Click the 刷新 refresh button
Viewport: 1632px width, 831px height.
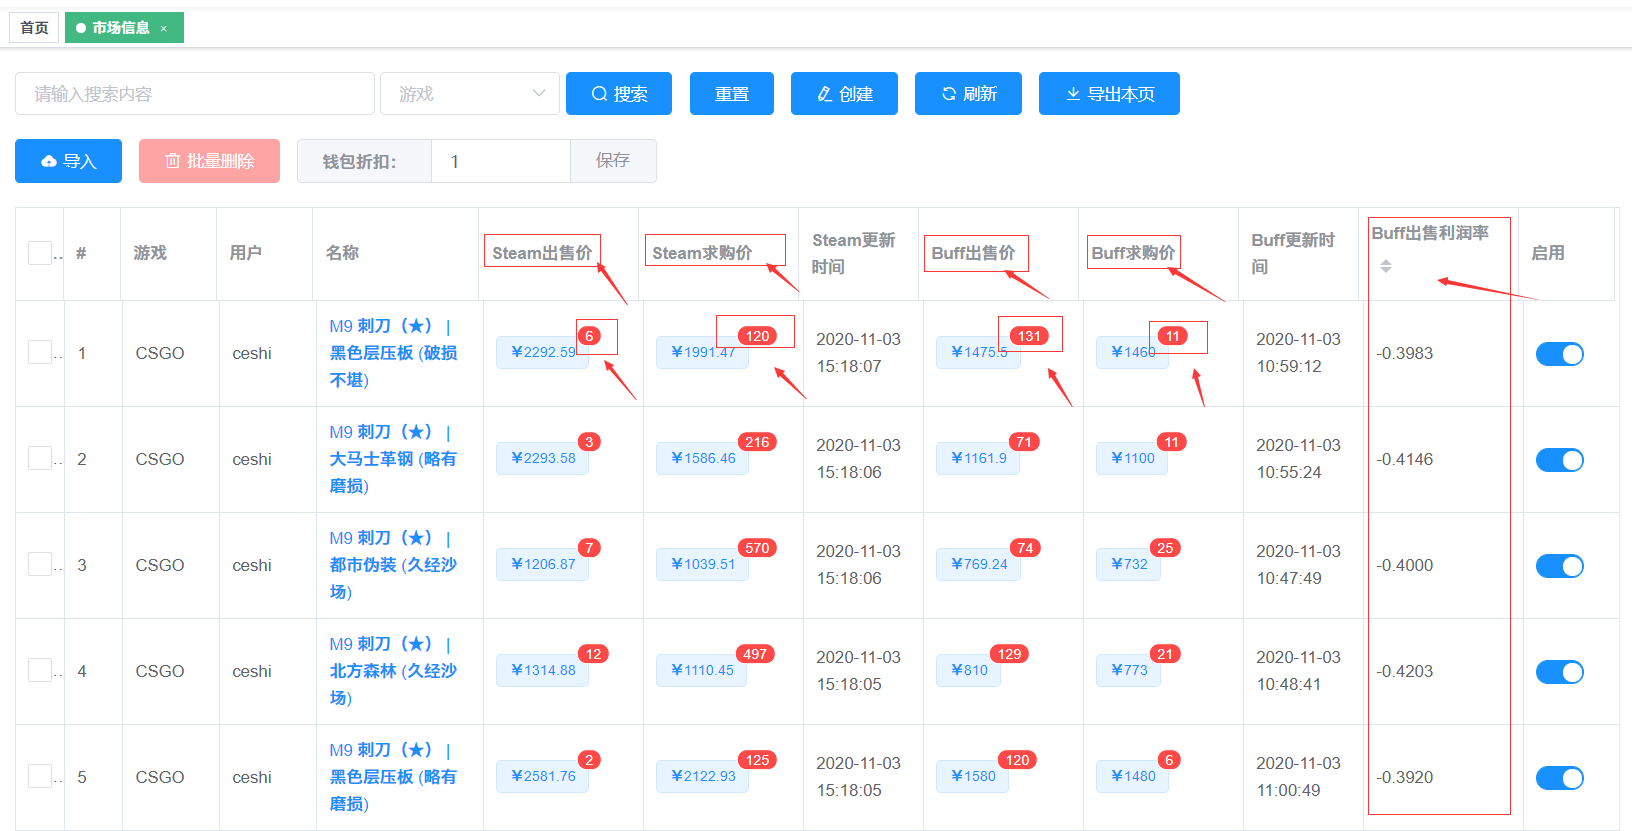click(x=968, y=94)
